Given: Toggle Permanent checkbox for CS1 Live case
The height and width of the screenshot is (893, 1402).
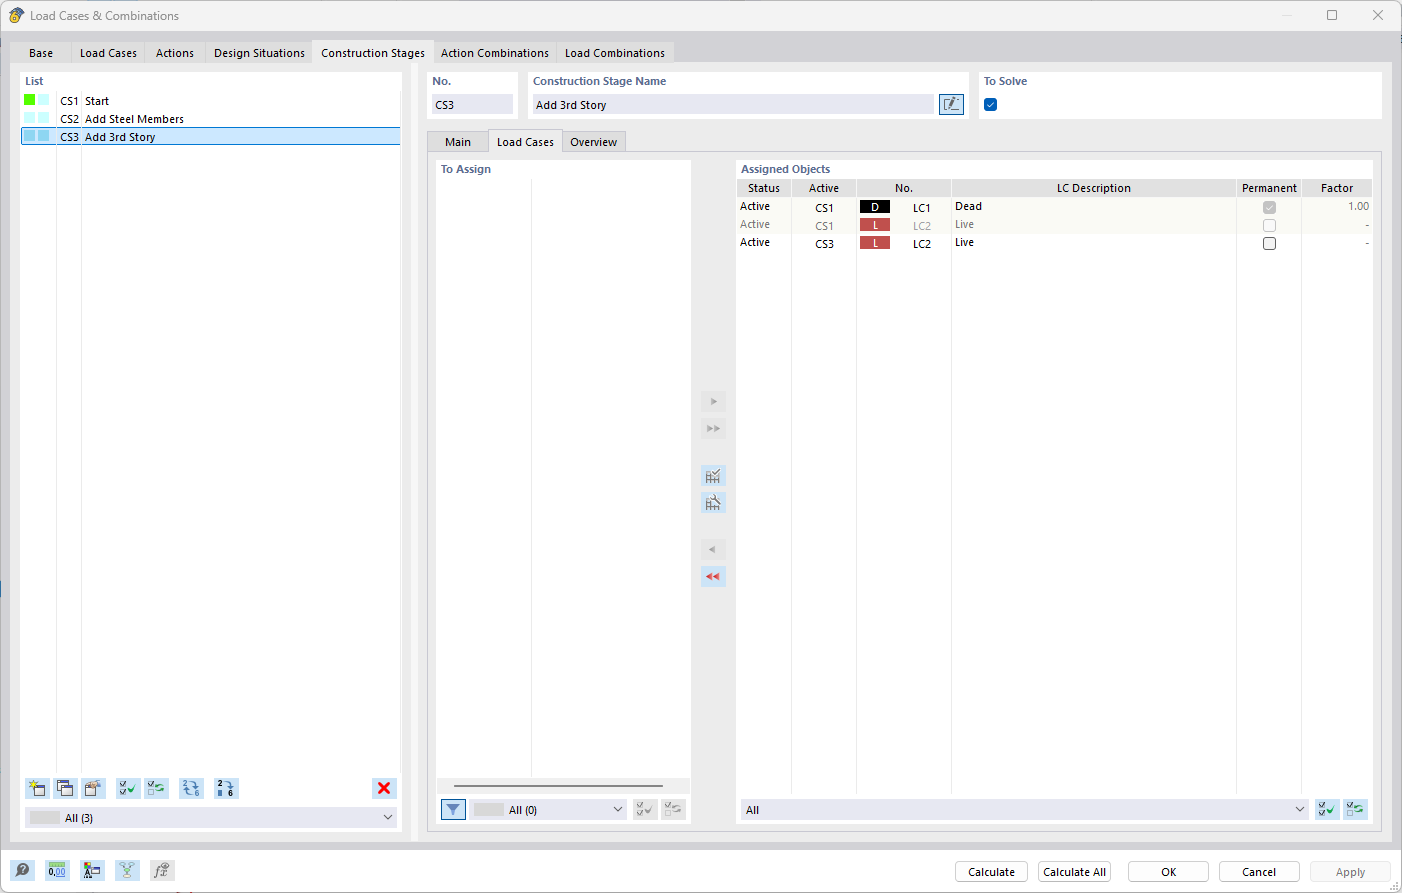Looking at the screenshot, I should coord(1269,225).
